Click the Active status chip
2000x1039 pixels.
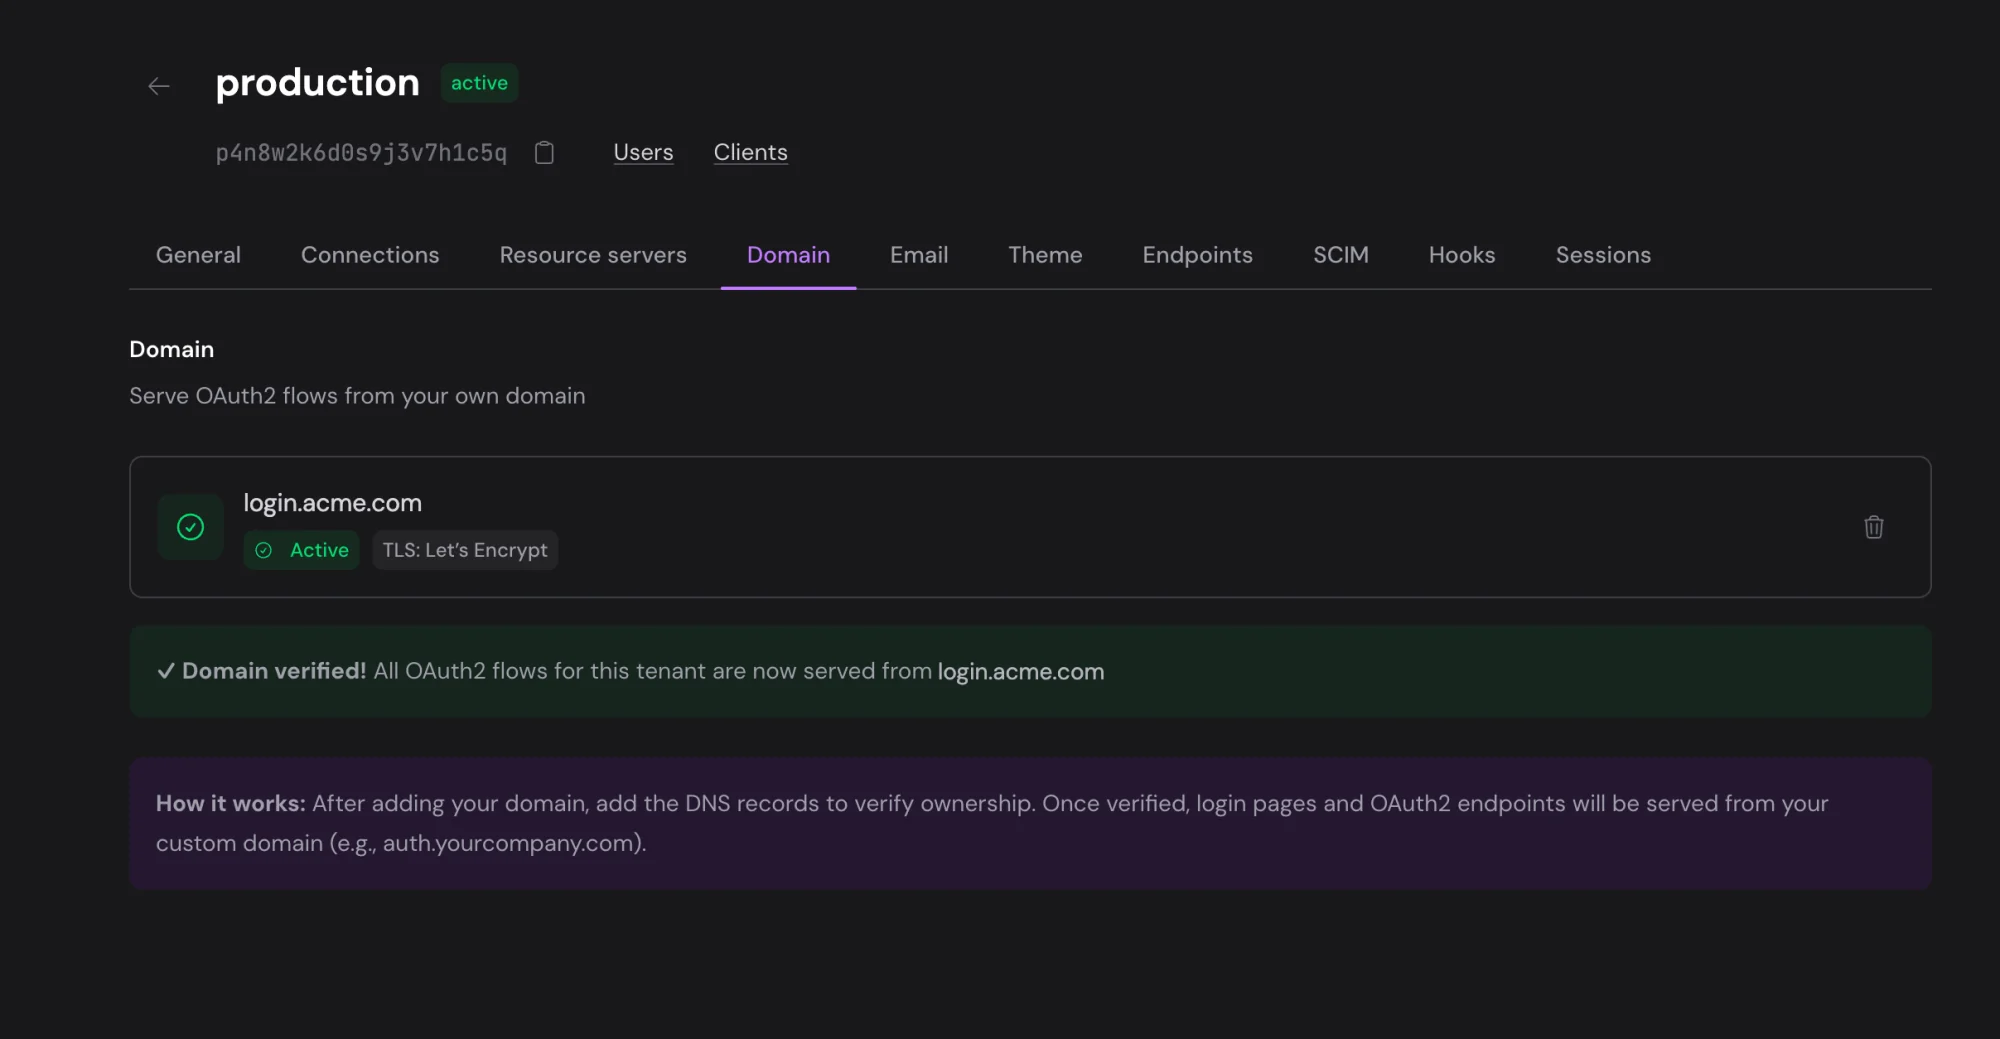click(301, 550)
